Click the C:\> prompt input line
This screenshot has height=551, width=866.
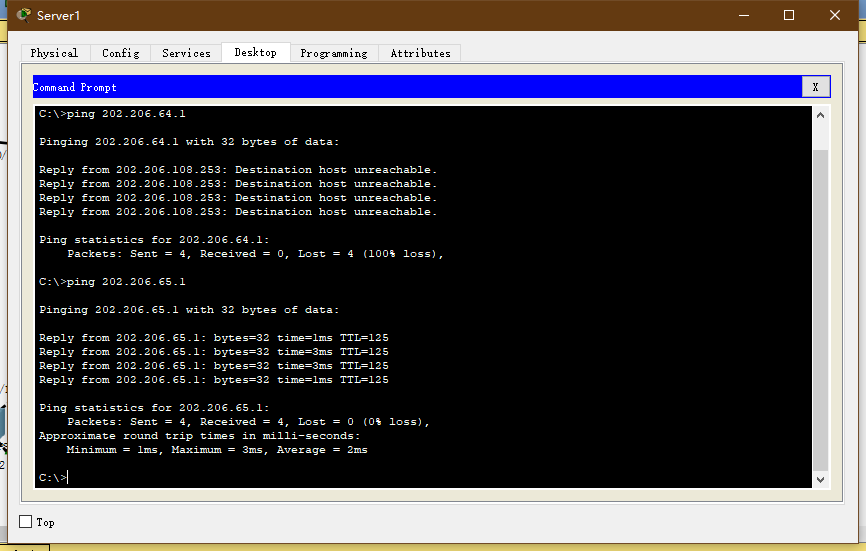(x=53, y=478)
